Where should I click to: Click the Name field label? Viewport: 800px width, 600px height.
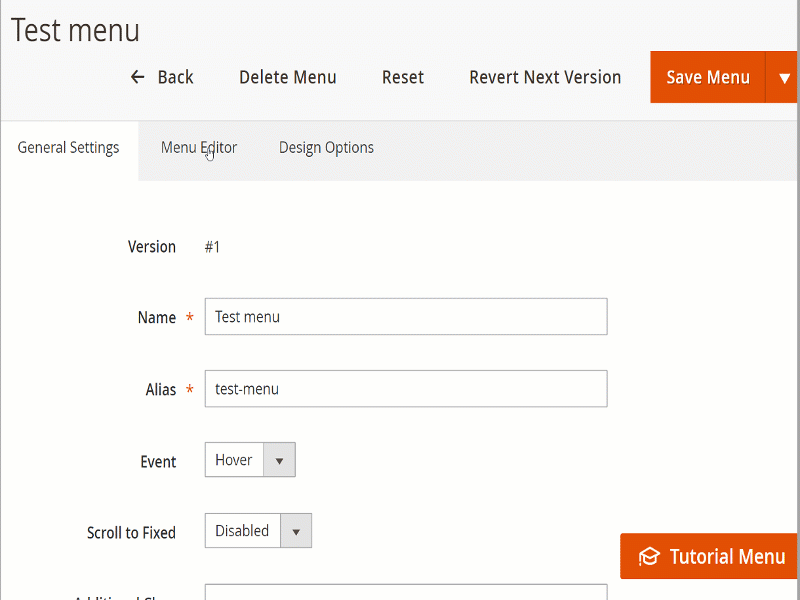pyautogui.click(x=156, y=318)
